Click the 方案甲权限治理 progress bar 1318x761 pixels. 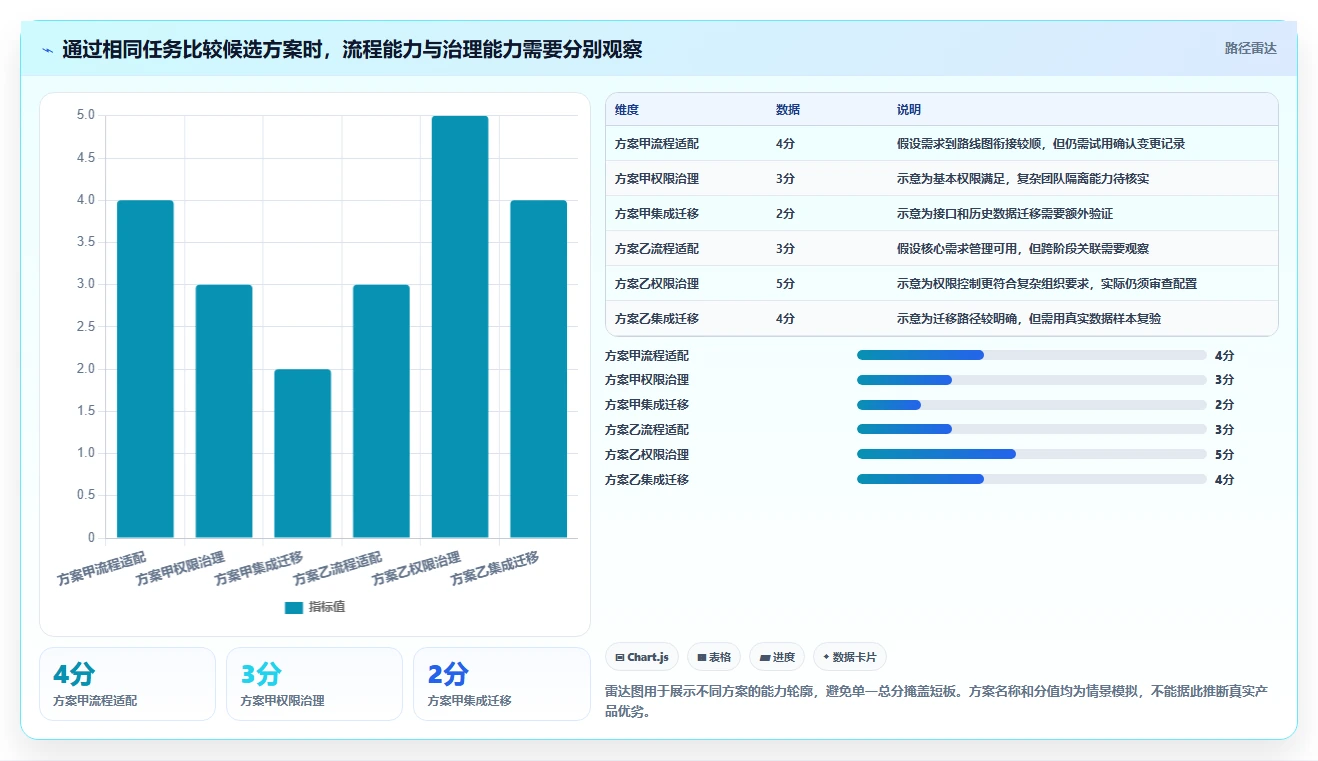(1031, 380)
